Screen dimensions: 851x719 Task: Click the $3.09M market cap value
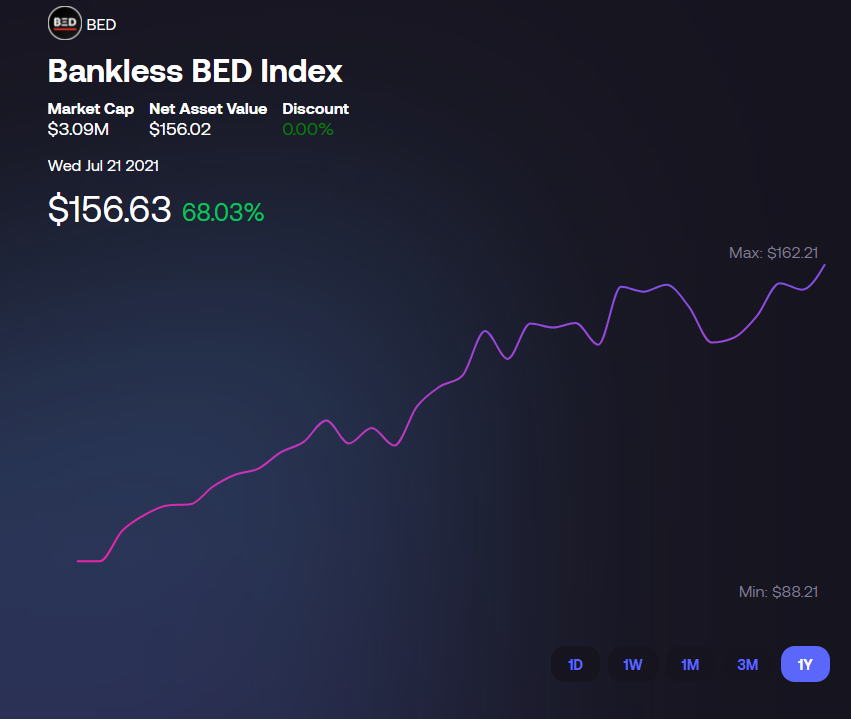point(78,129)
